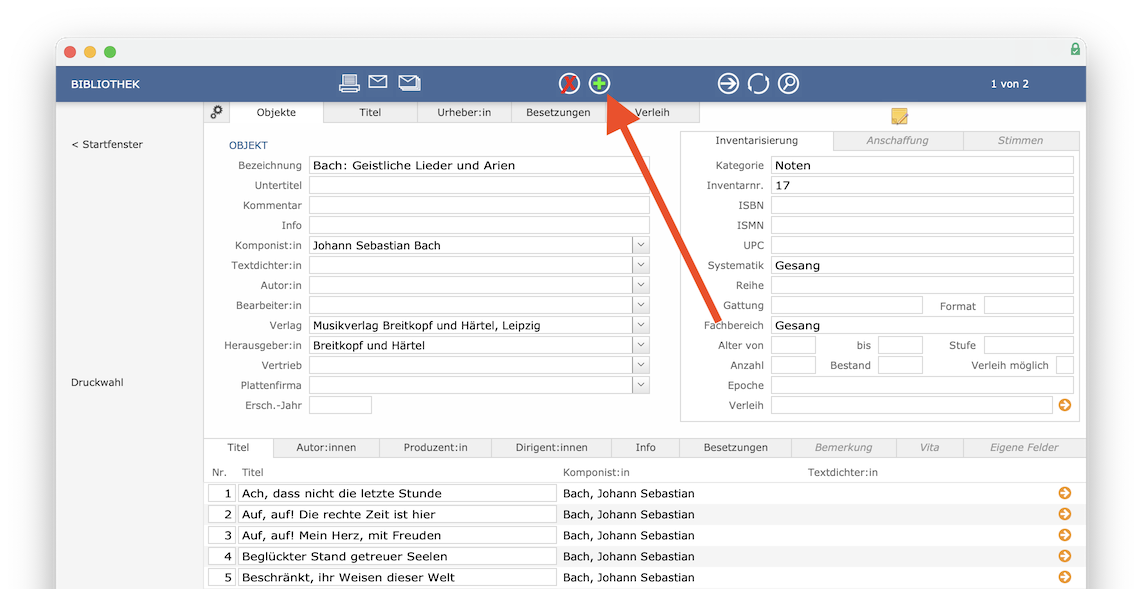Expand the Komponist:in dropdown
The image size is (1142, 589).
coord(641,245)
